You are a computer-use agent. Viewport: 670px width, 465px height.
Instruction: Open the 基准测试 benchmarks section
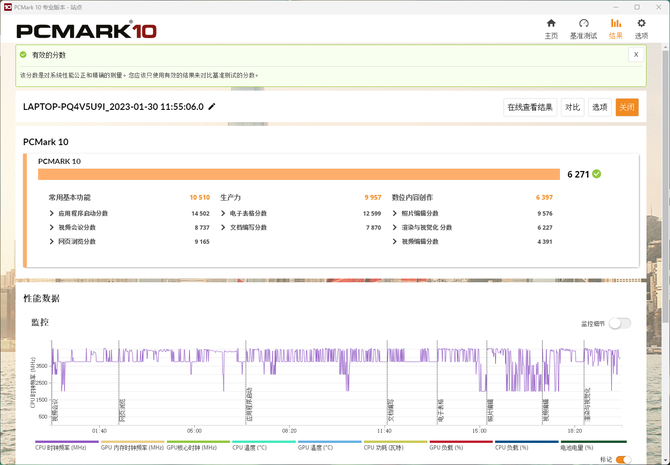(x=583, y=29)
